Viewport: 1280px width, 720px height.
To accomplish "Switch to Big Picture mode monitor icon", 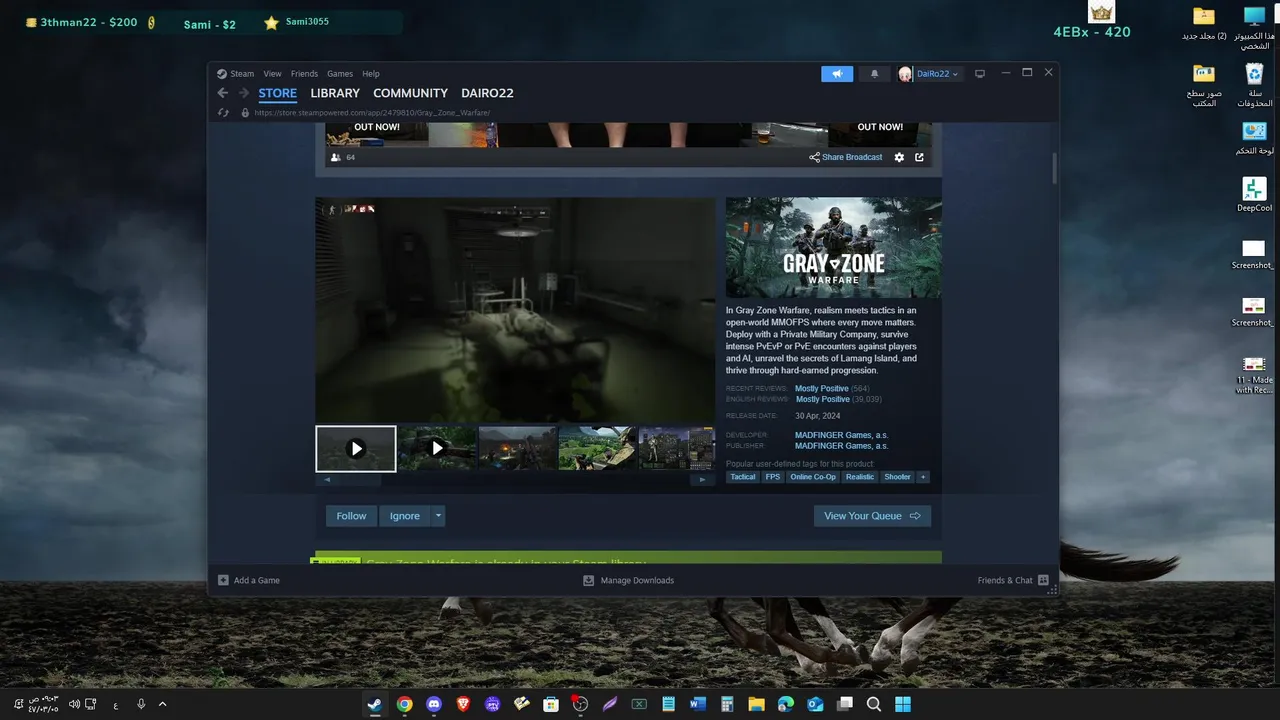I will pyautogui.click(x=980, y=74).
